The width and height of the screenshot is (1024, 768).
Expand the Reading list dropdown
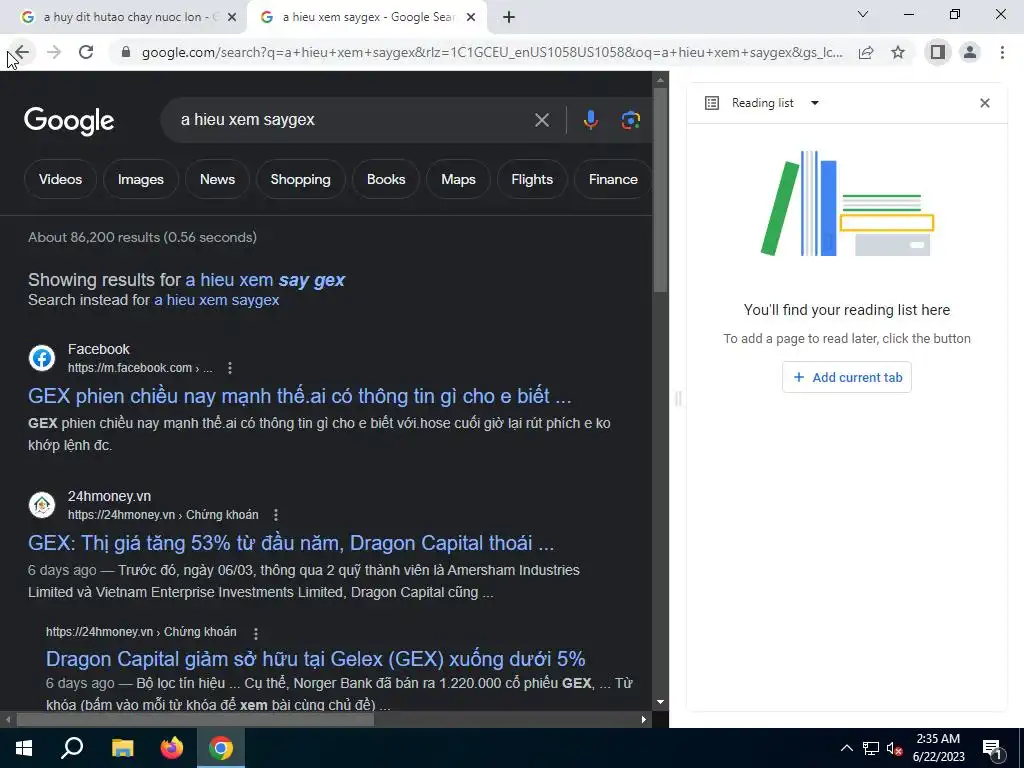814,103
